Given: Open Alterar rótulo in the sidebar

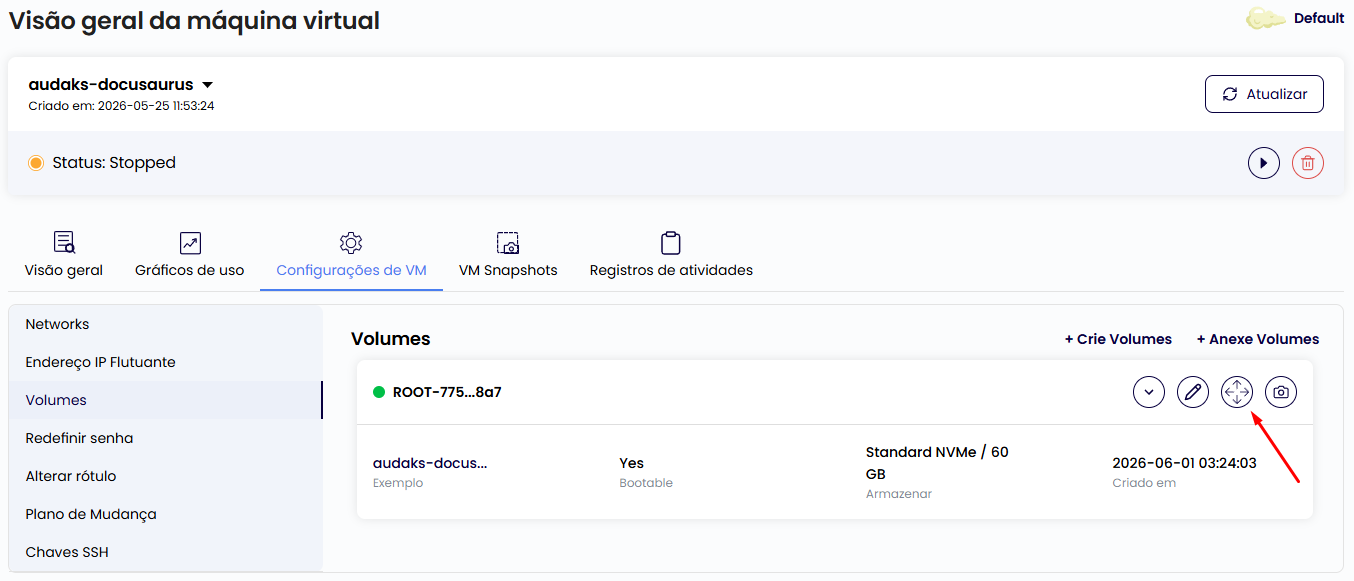Looking at the screenshot, I should (x=165, y=476).
